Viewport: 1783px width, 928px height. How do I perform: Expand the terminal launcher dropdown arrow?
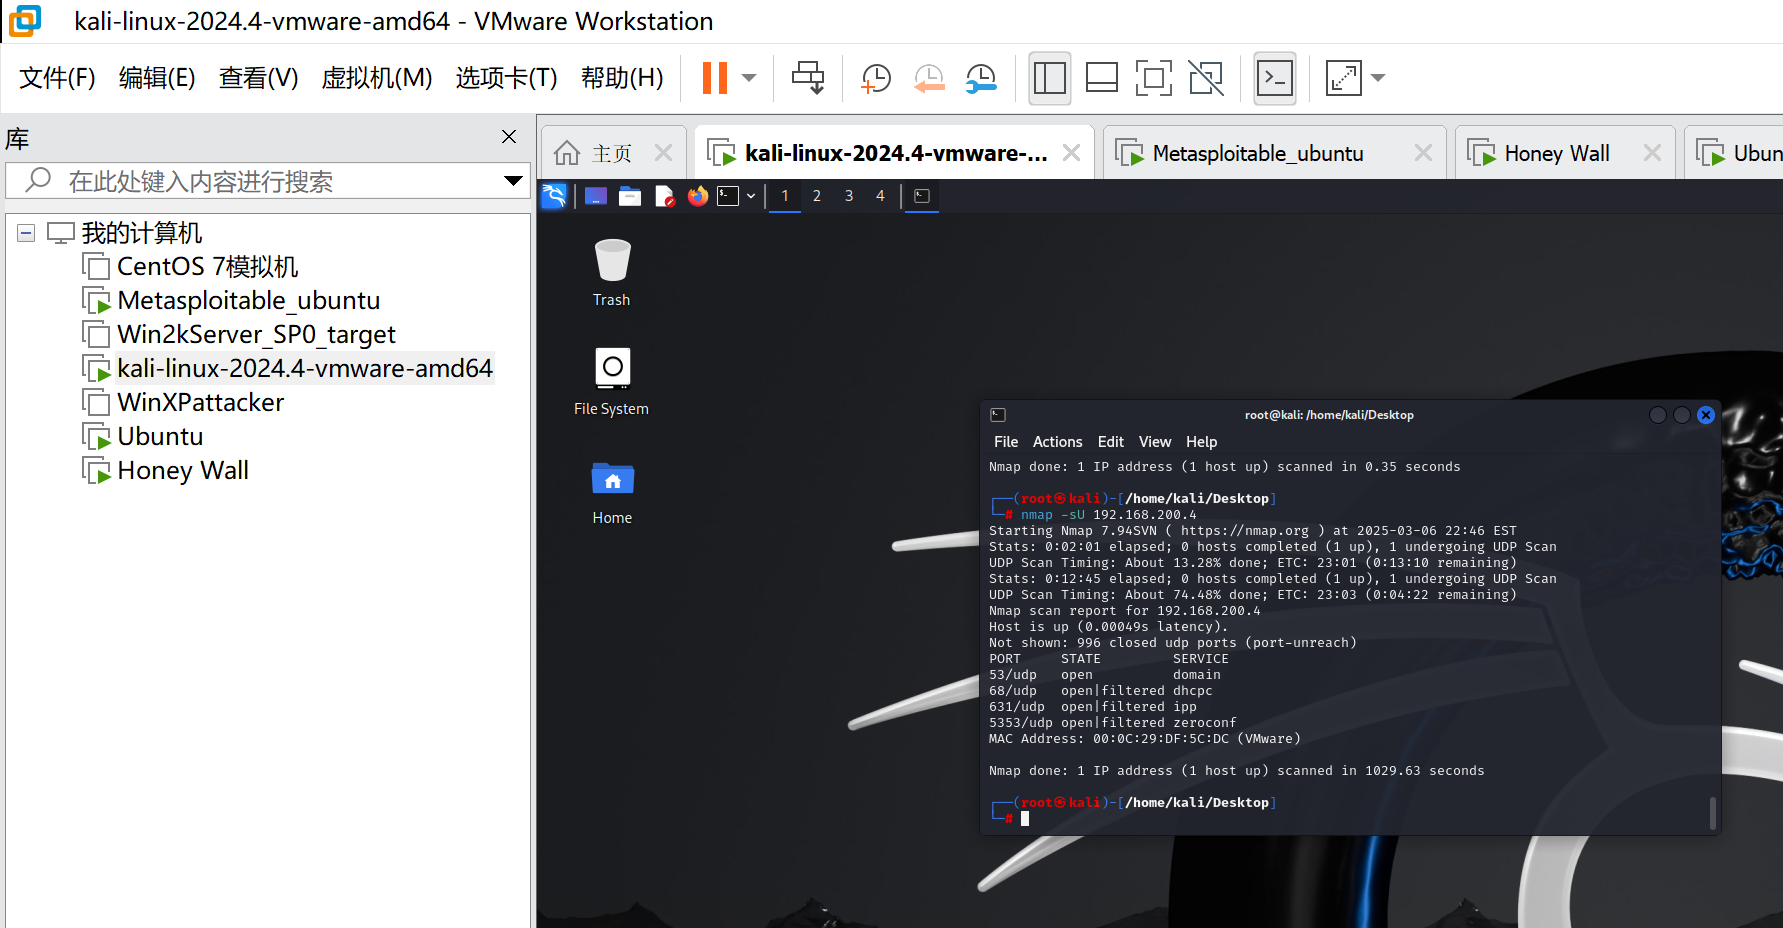tap(751, 196)
